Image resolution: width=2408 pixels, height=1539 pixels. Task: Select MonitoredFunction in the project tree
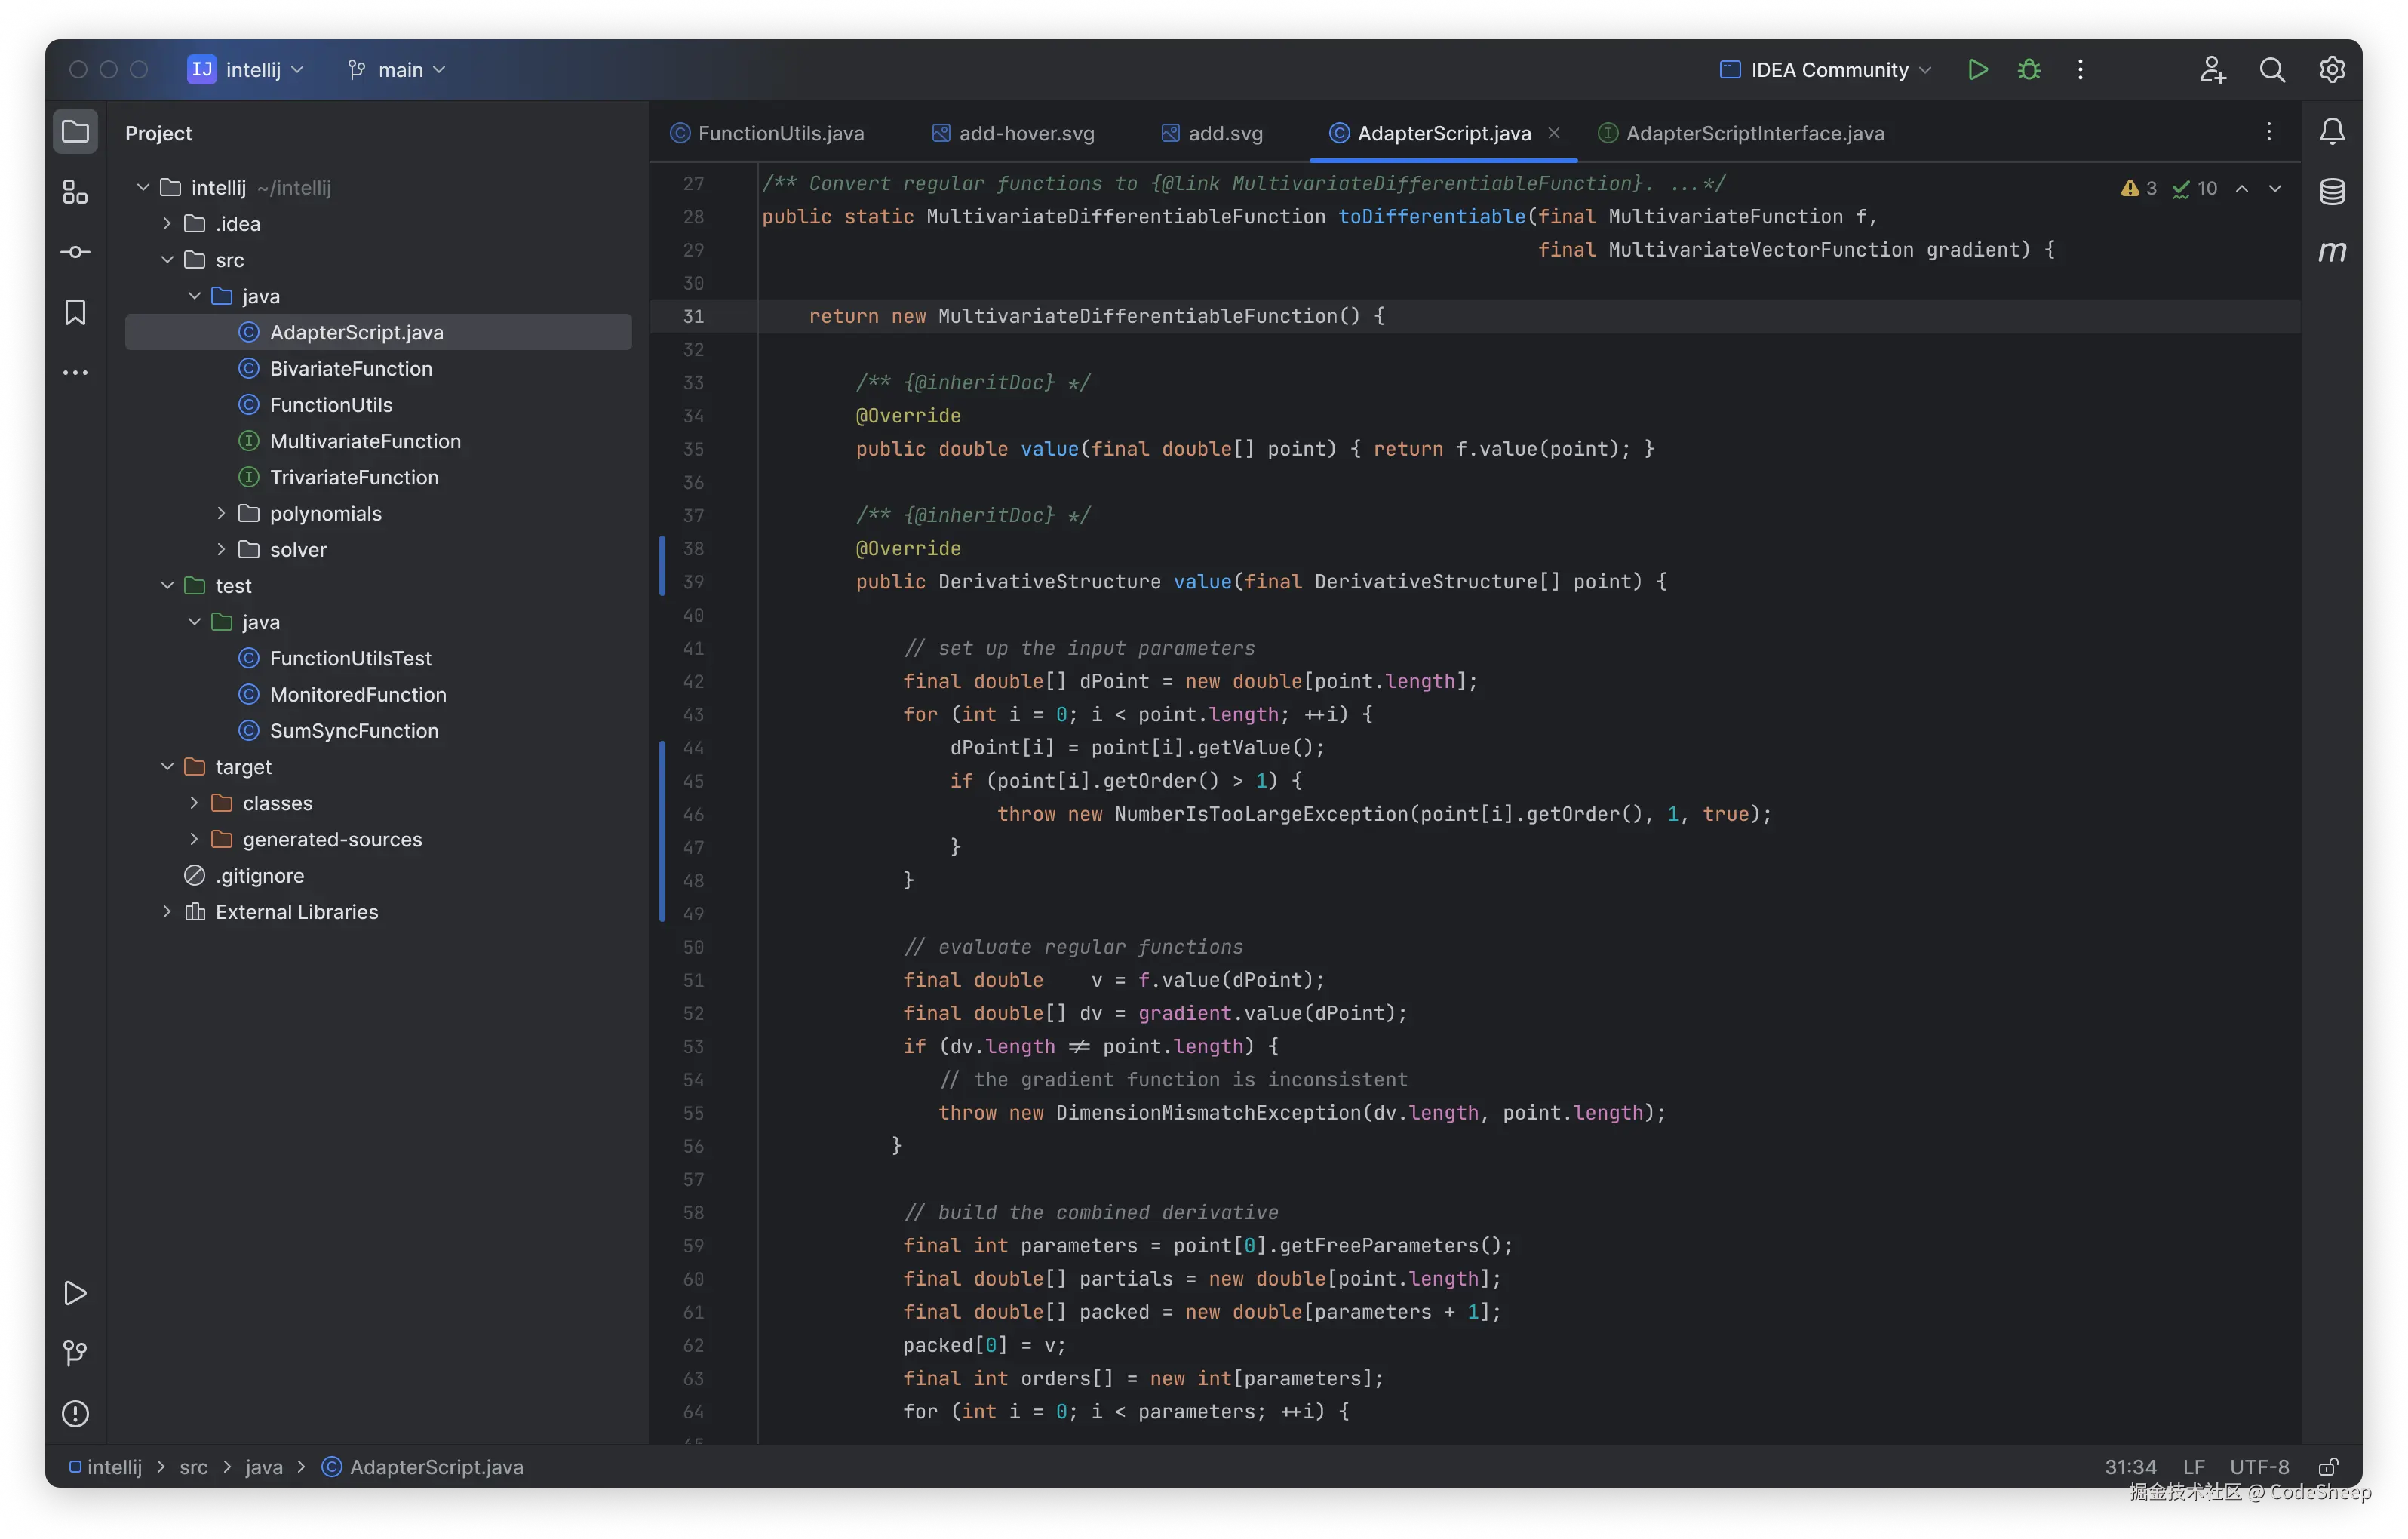pyautogui.click(x=357, y=694)
